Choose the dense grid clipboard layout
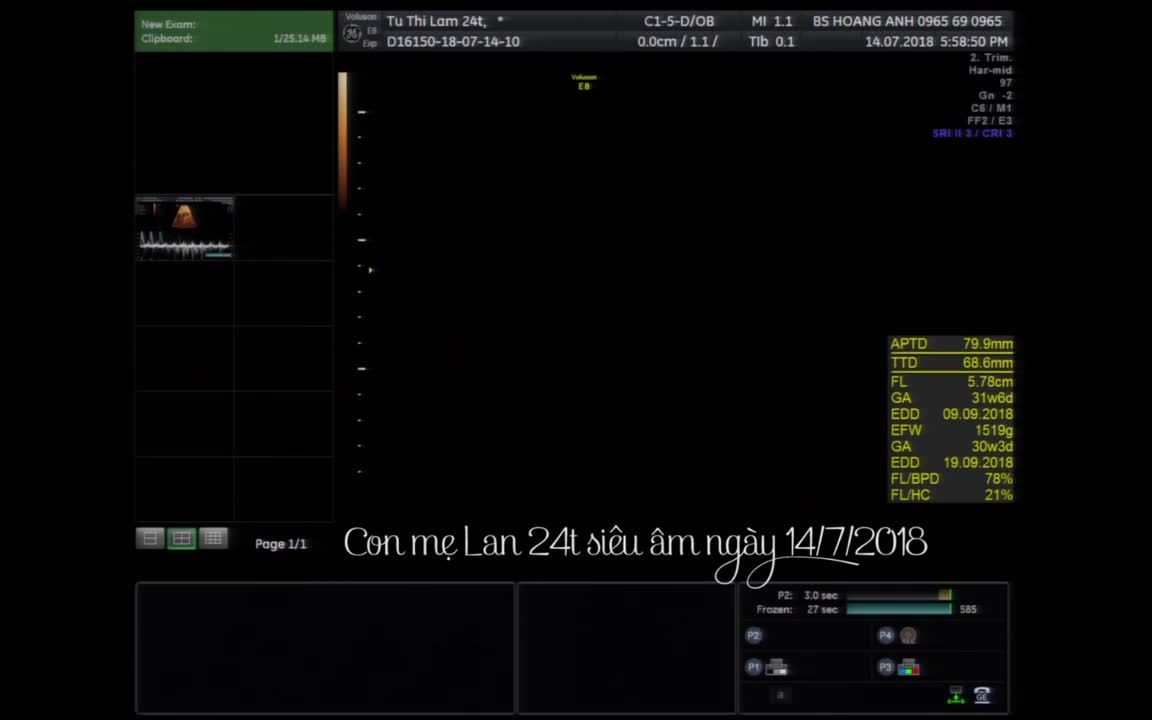 (213, 539)
